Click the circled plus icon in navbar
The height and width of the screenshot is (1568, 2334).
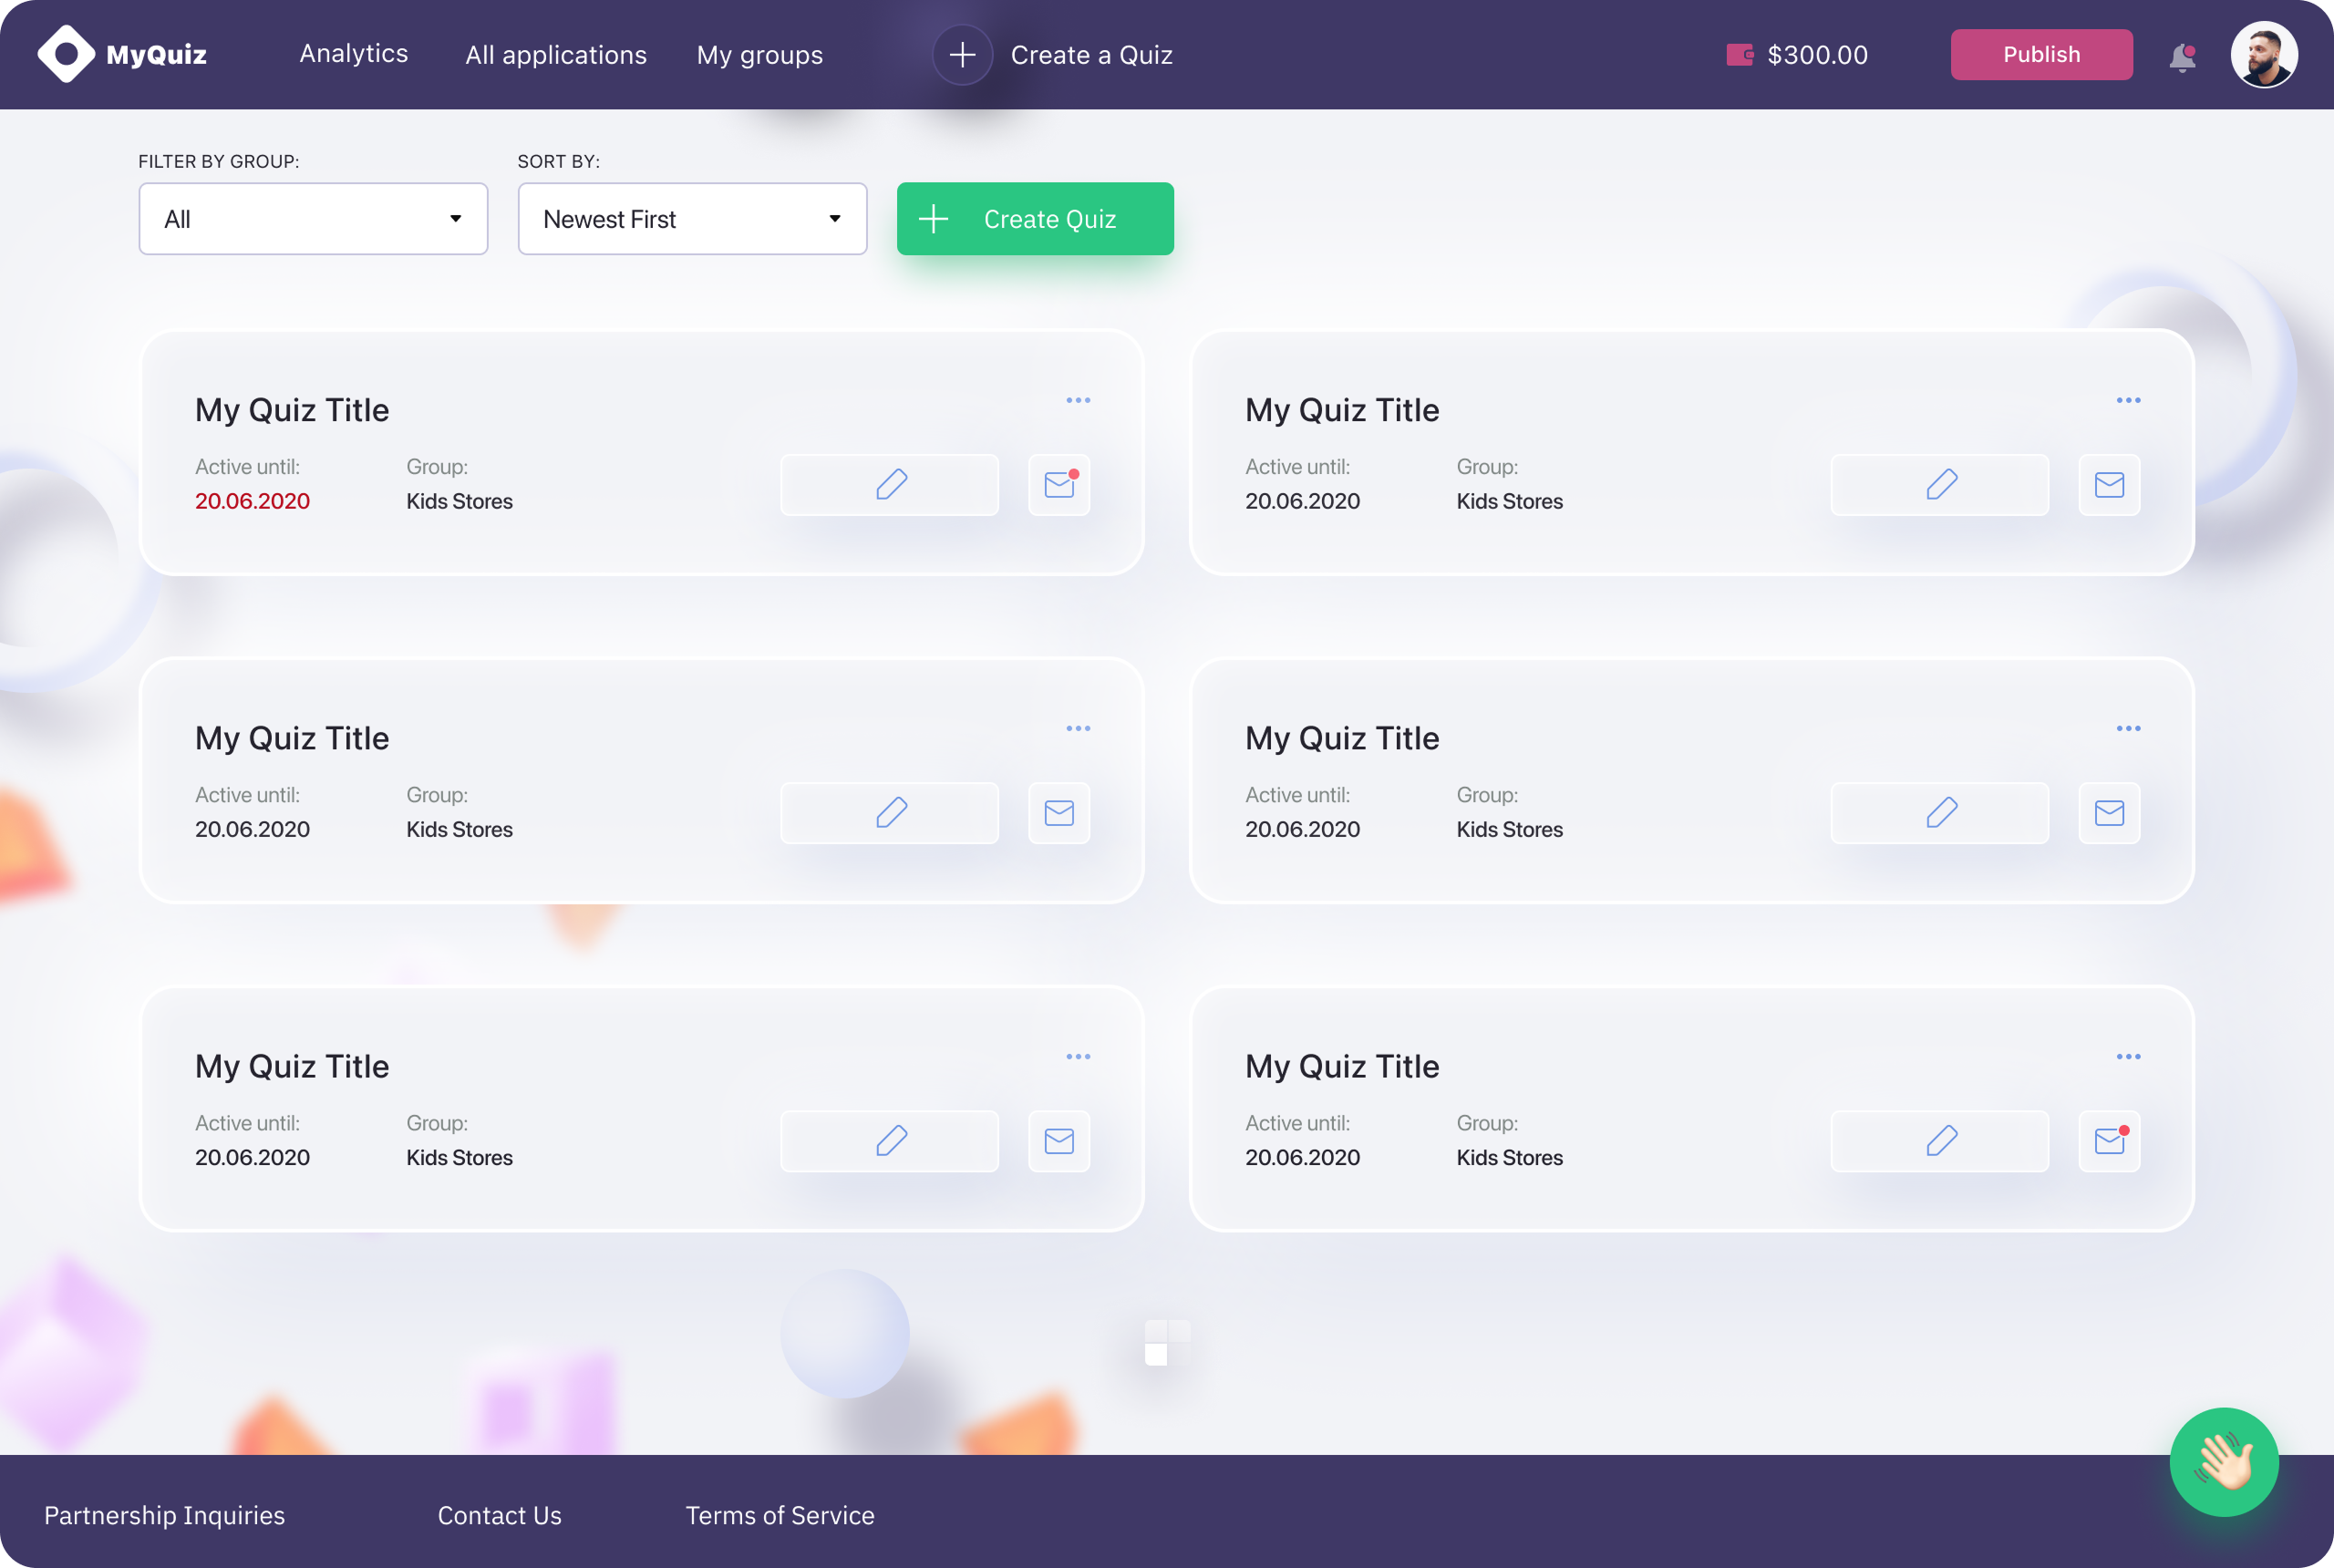[962, 55]
